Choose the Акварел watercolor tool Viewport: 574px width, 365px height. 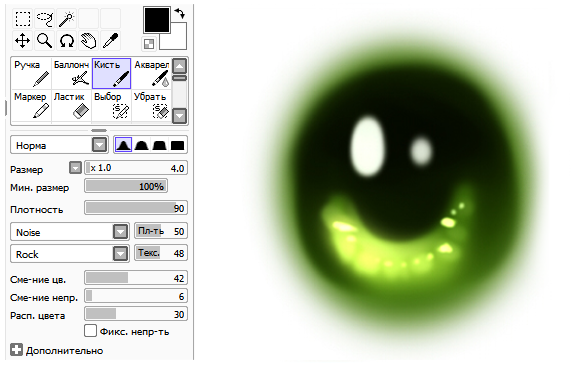click(151, 73)
